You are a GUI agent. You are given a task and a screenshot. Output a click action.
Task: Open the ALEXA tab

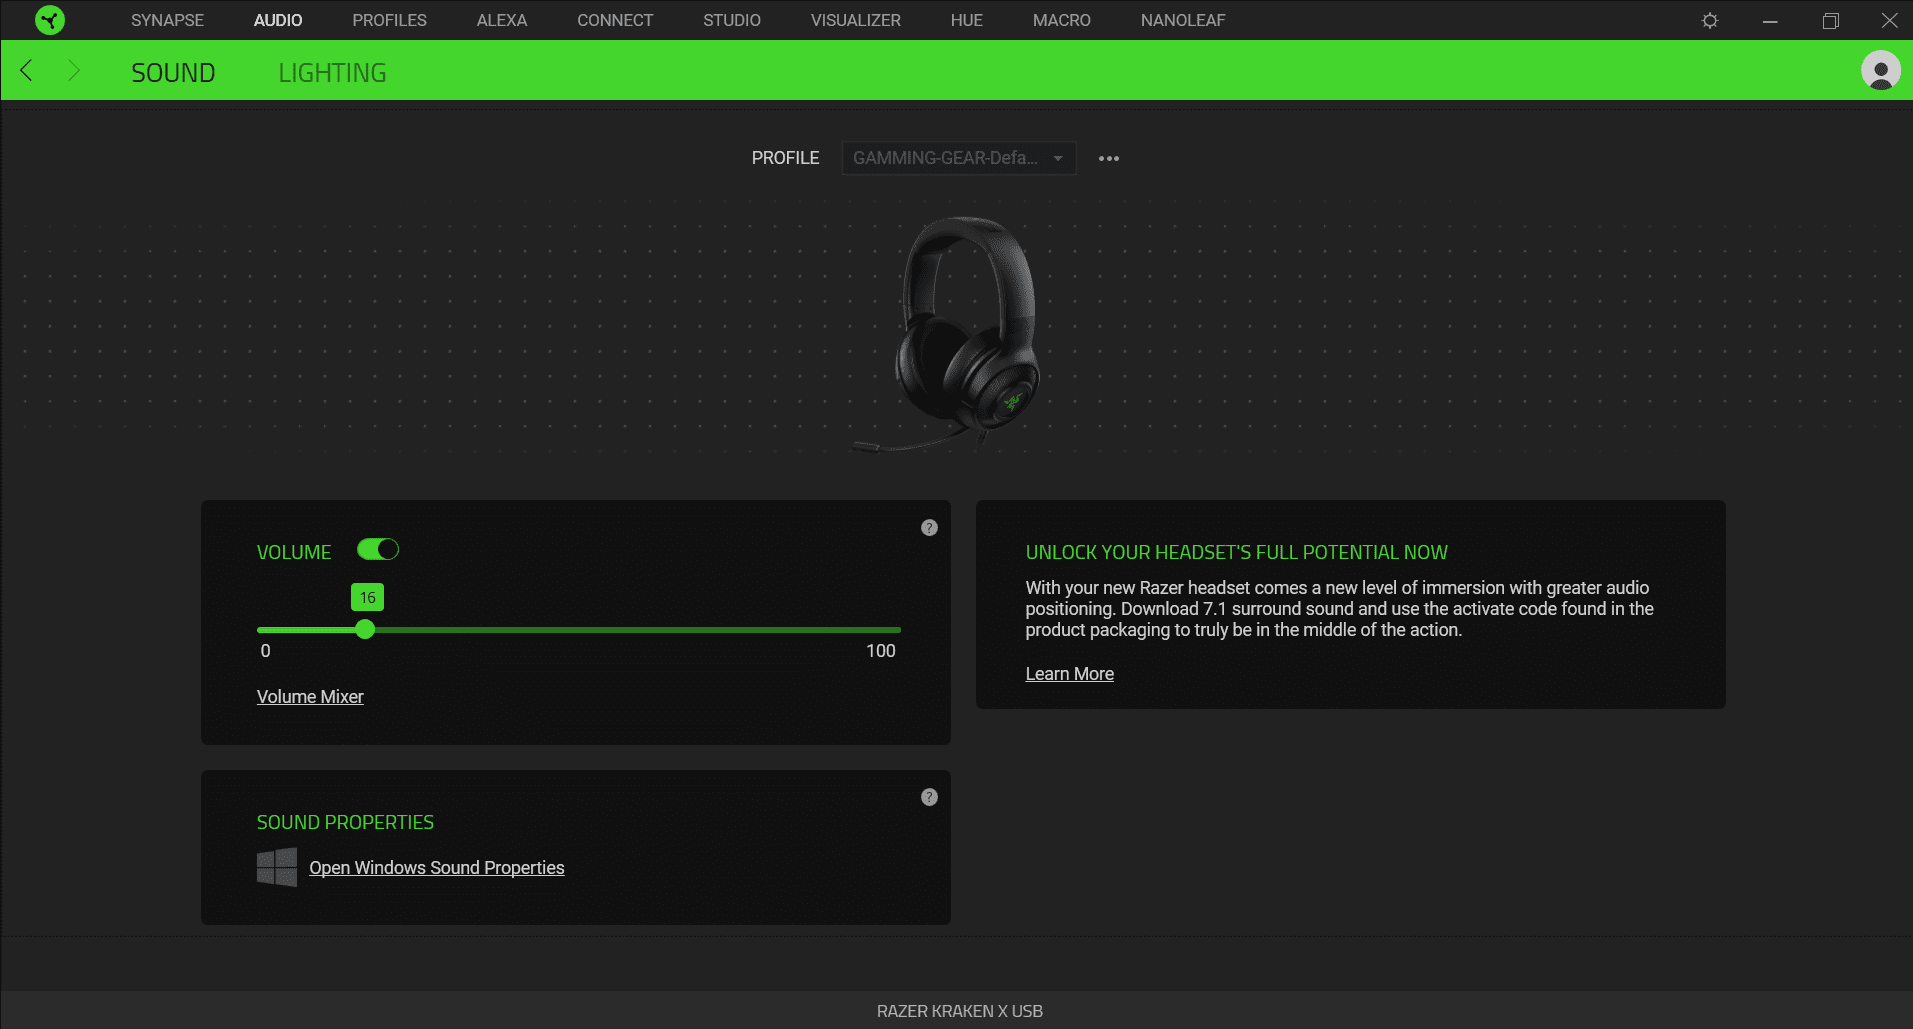(501, 20)
